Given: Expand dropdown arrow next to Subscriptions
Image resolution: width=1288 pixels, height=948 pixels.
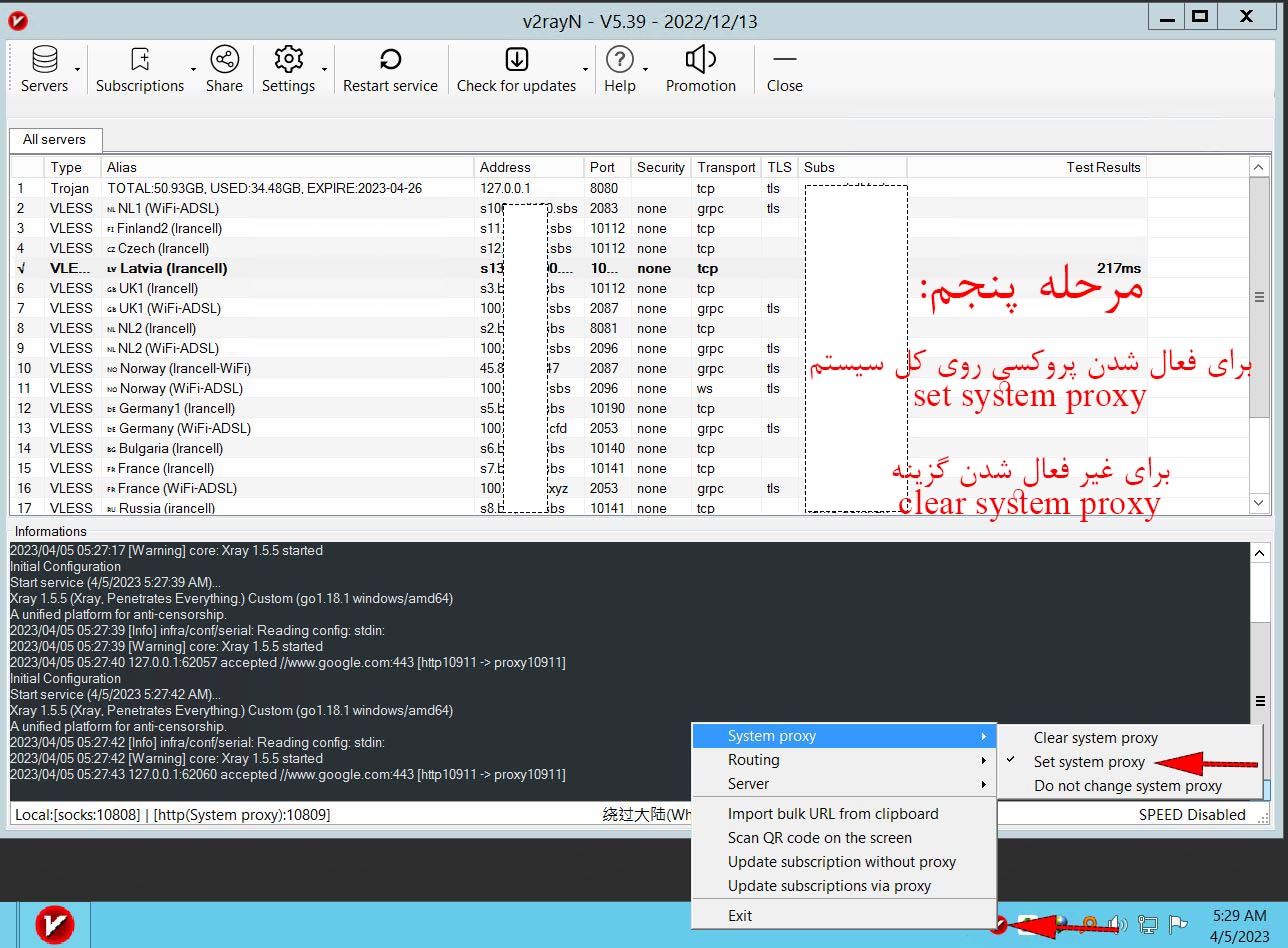Looking at the screenshot, I should coord(193,70).
